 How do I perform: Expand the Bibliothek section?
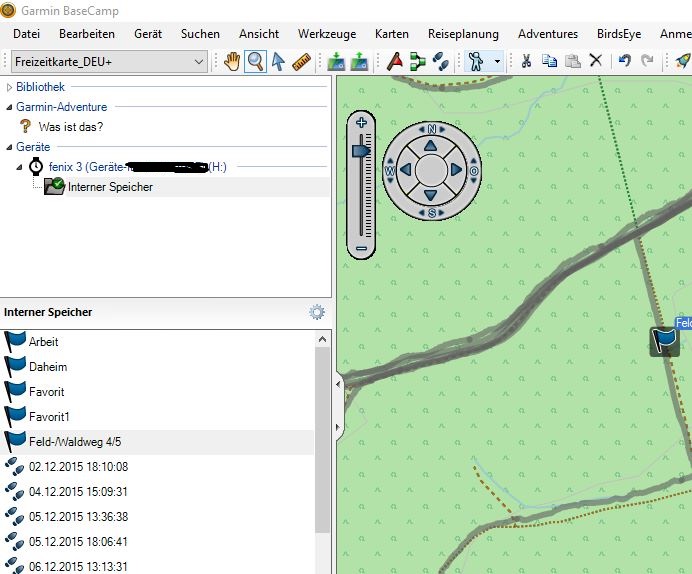click(9, 87)
